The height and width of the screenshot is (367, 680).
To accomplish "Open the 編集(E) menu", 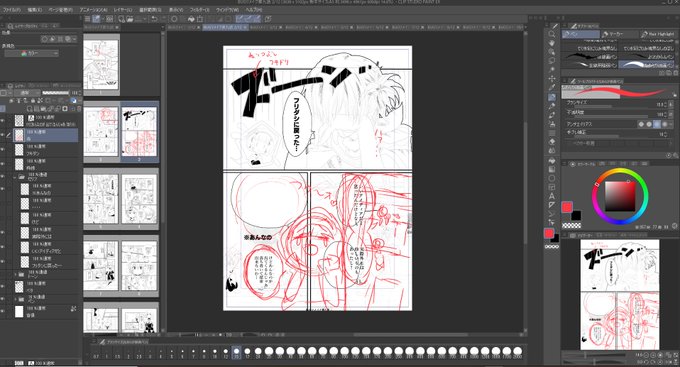I will (x=35, y=9).
